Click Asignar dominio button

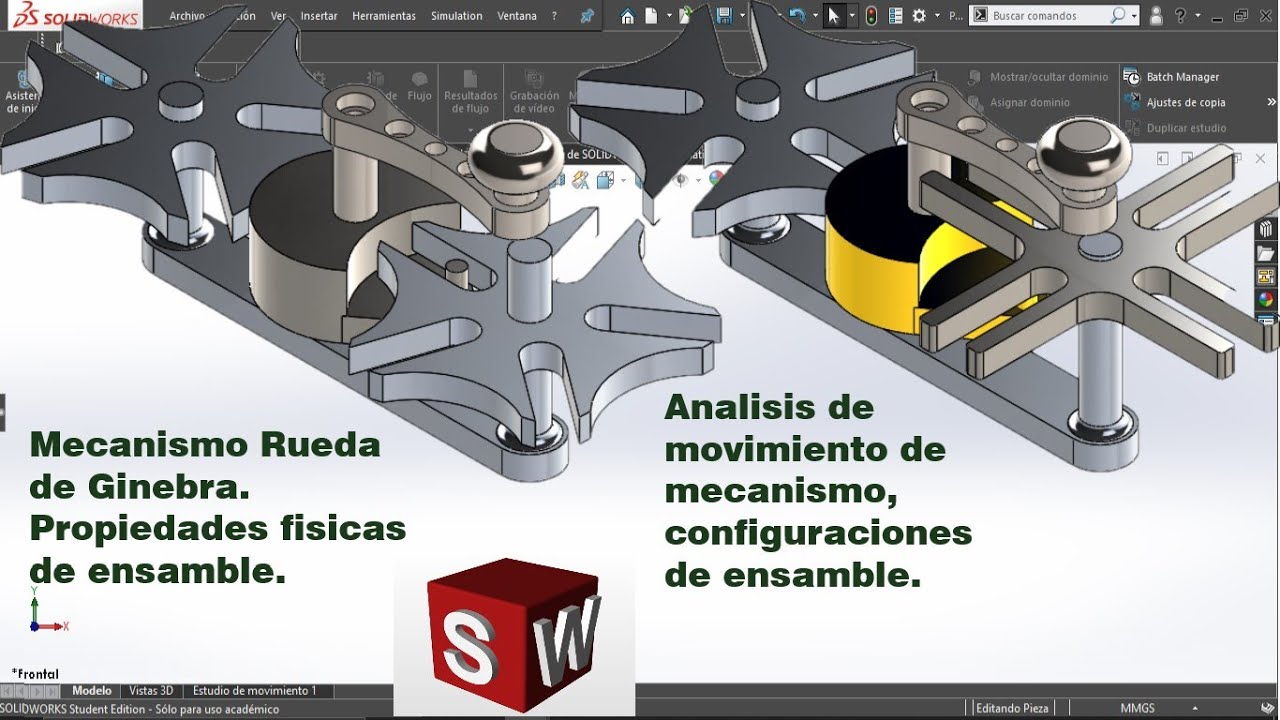[1019, 102]
